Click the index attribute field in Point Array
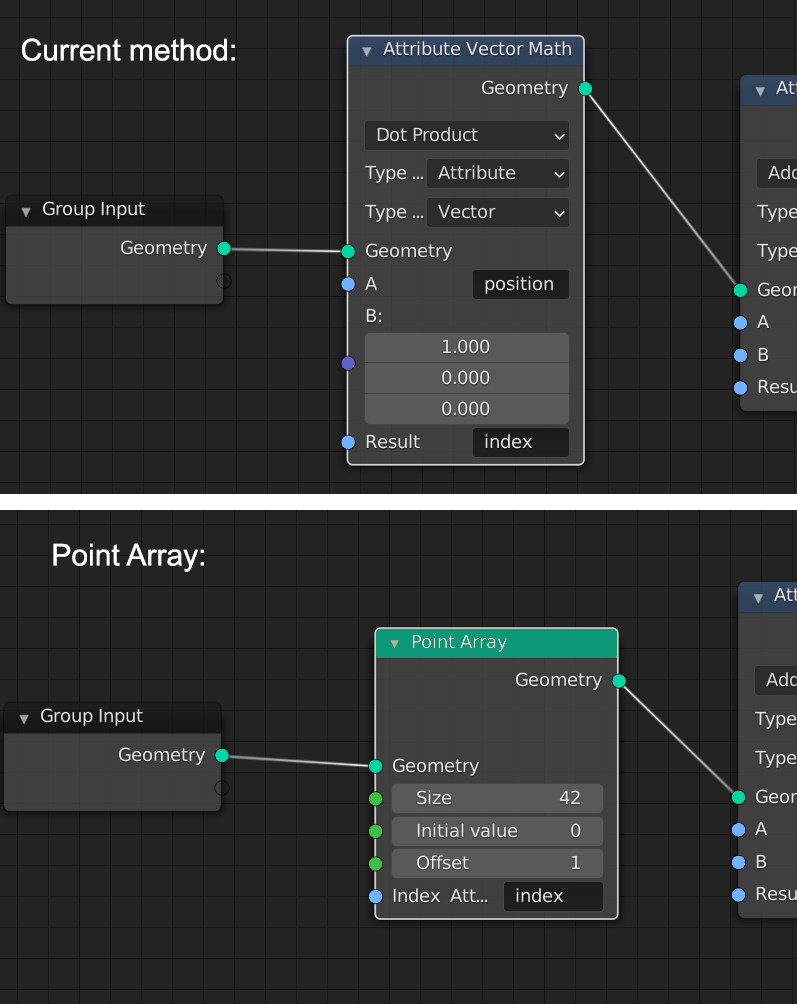The width and height of the screenshot is (797, 1004). (x=553, y=896)
